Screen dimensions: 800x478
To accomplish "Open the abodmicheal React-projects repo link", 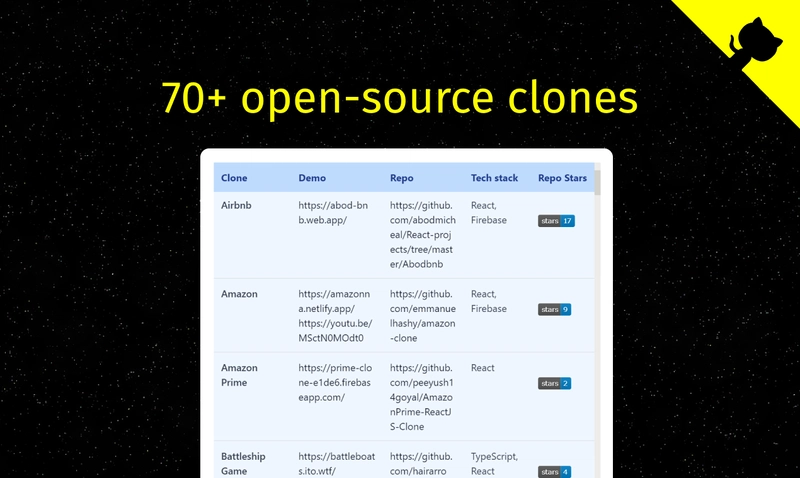I will (421, 235).
